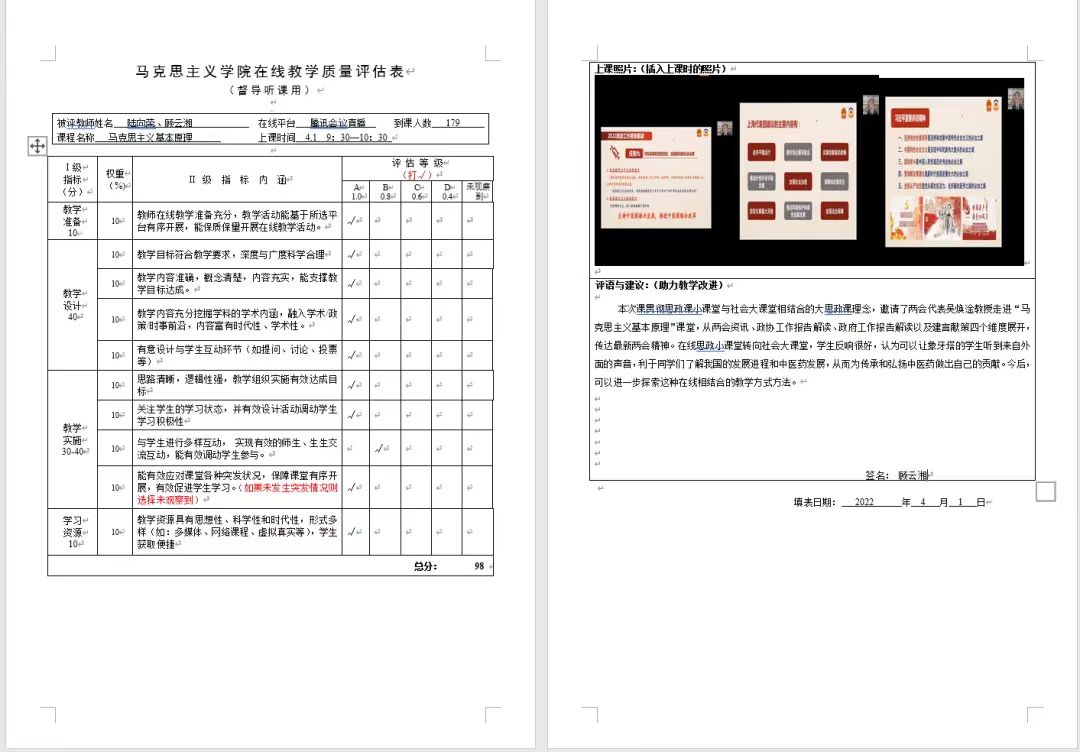Click the Ⅱ级指标内涵 header cell
The image size is (1080, 752).
237,180
